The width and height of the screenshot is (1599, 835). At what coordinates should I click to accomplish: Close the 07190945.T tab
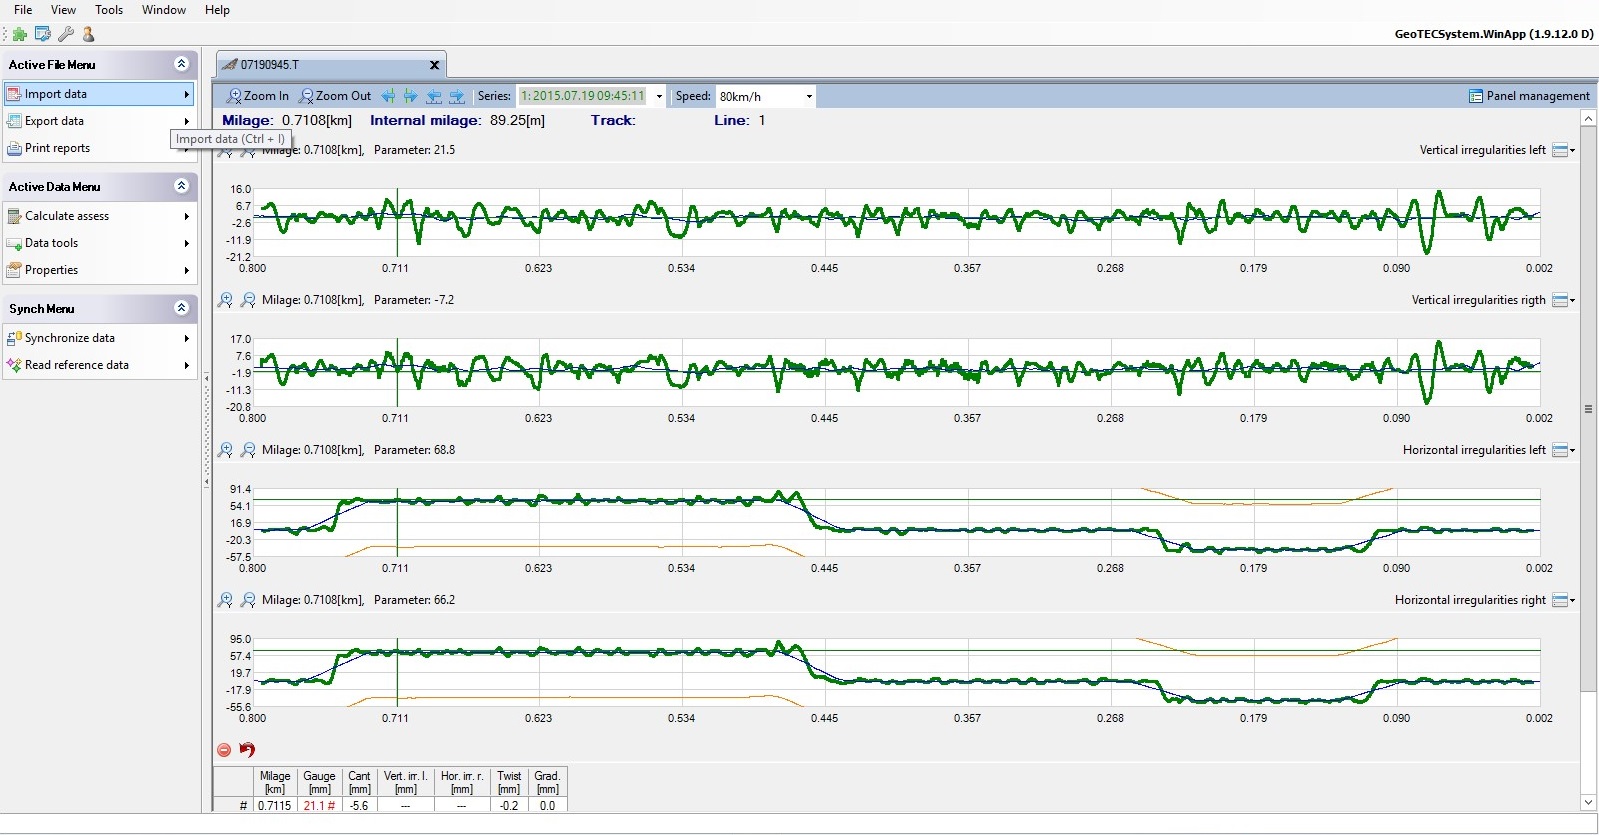pyautogui.click(x=434, y=65)
